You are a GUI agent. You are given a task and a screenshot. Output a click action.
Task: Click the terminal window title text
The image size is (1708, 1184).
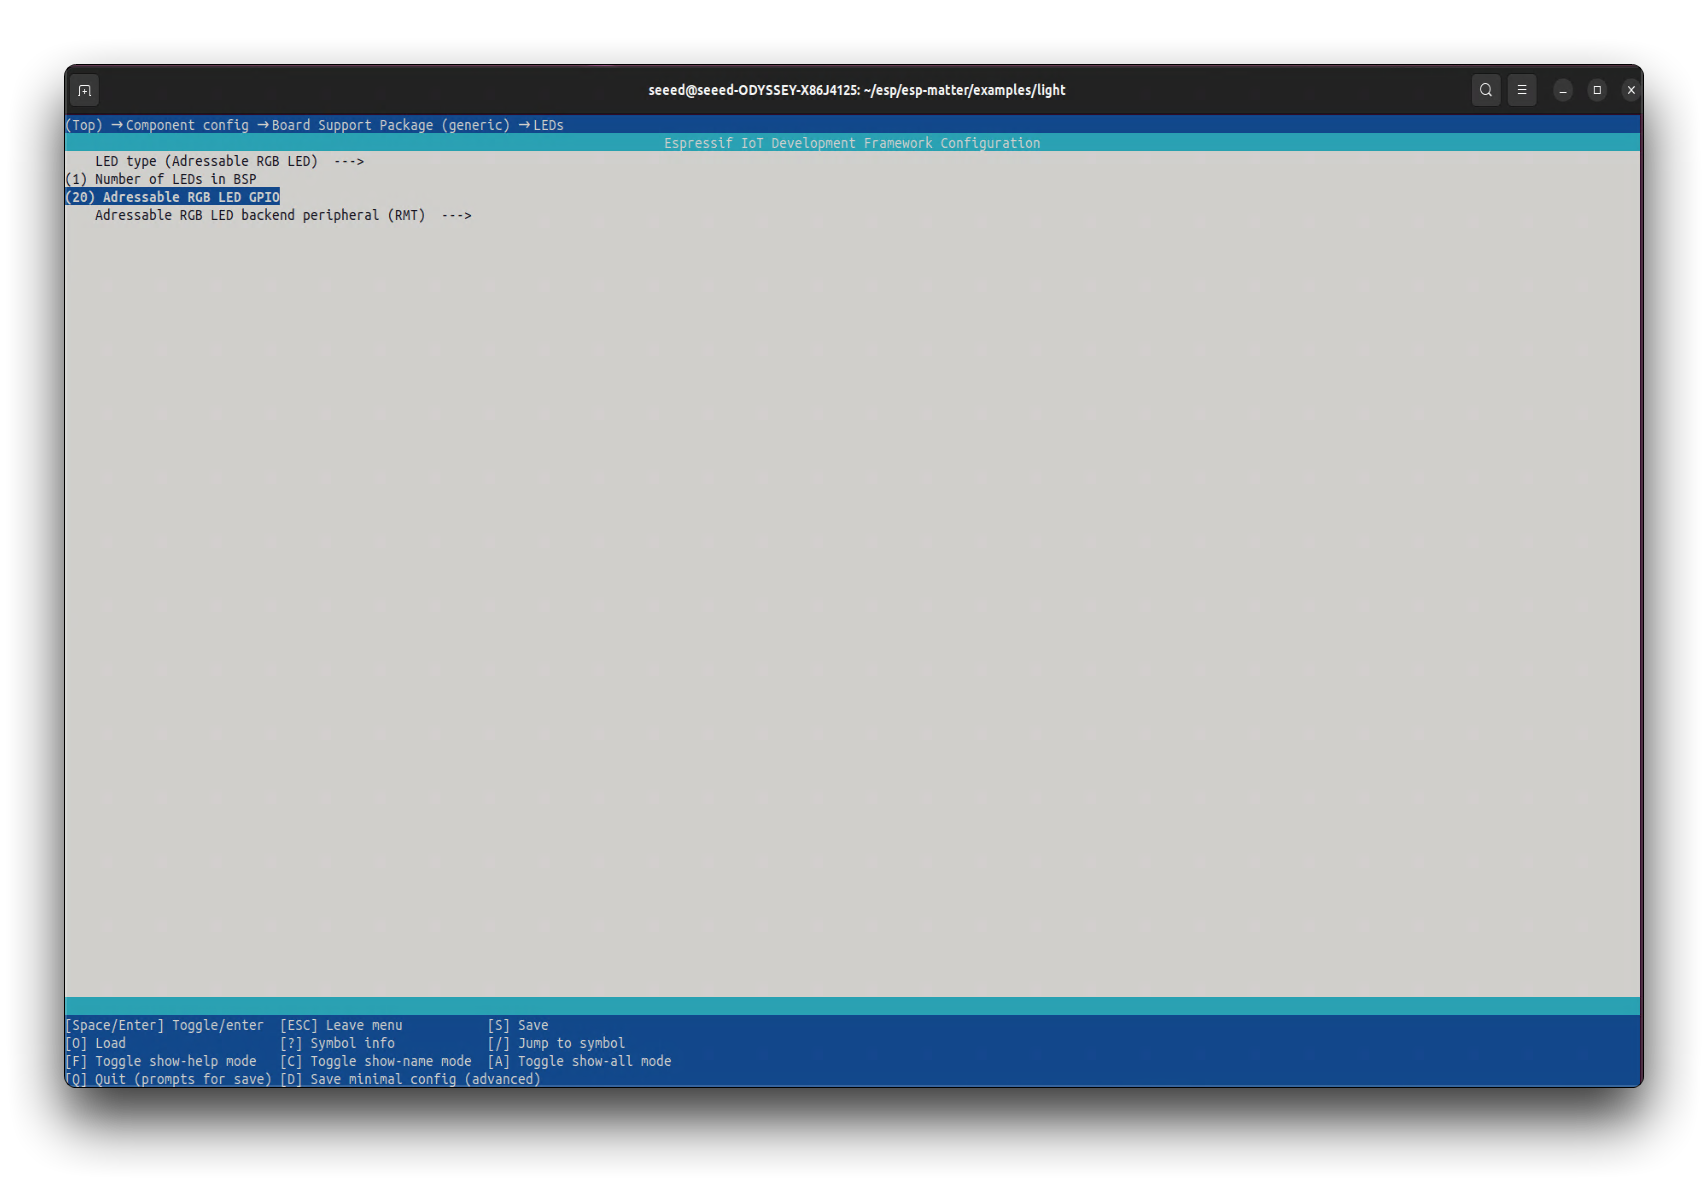pyautogui.click(x=857, y=90)
